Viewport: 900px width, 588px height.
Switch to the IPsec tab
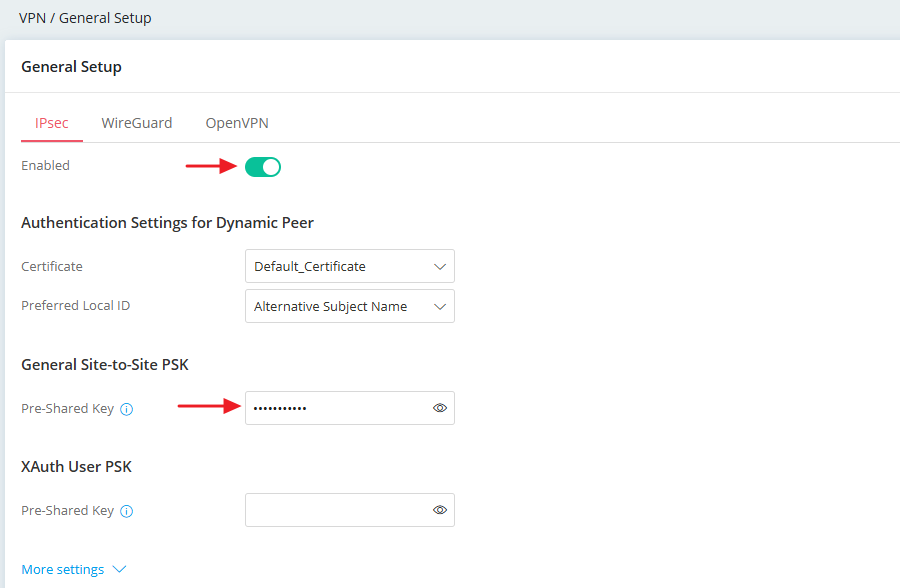52,123
